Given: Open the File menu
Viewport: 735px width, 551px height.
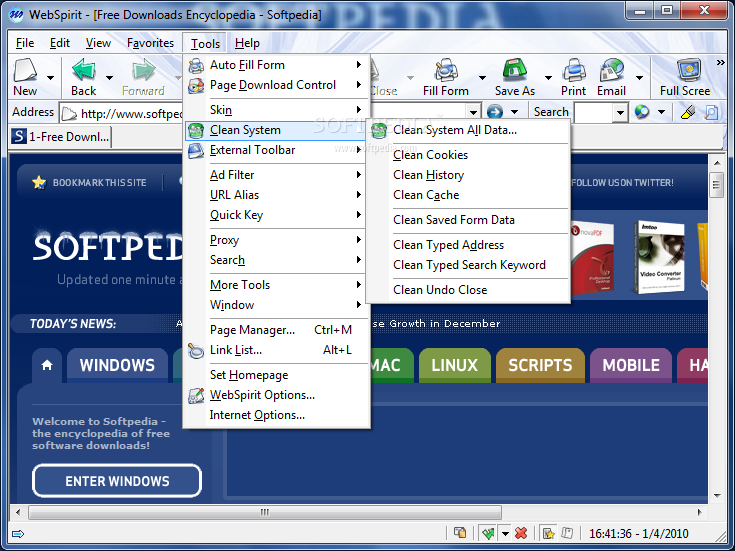Looking at the screenshot, I should point(25,43).
